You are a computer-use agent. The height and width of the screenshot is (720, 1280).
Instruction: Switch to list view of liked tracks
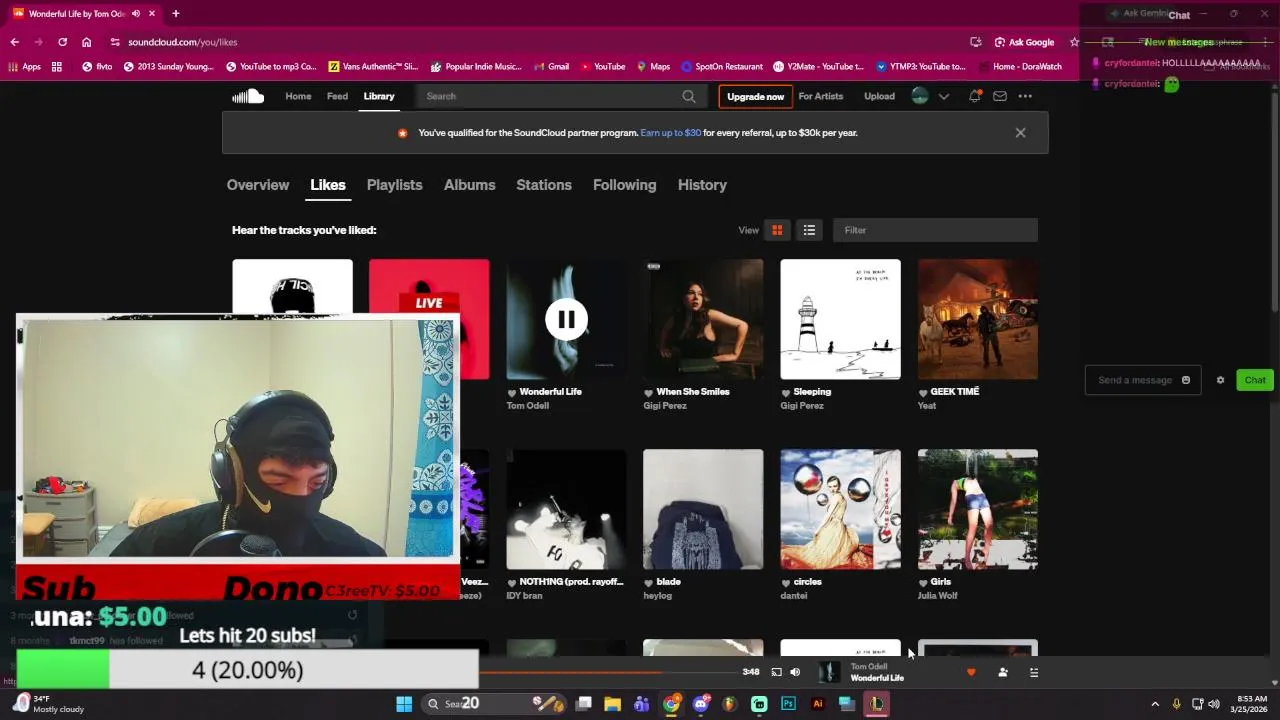point(809,230)
